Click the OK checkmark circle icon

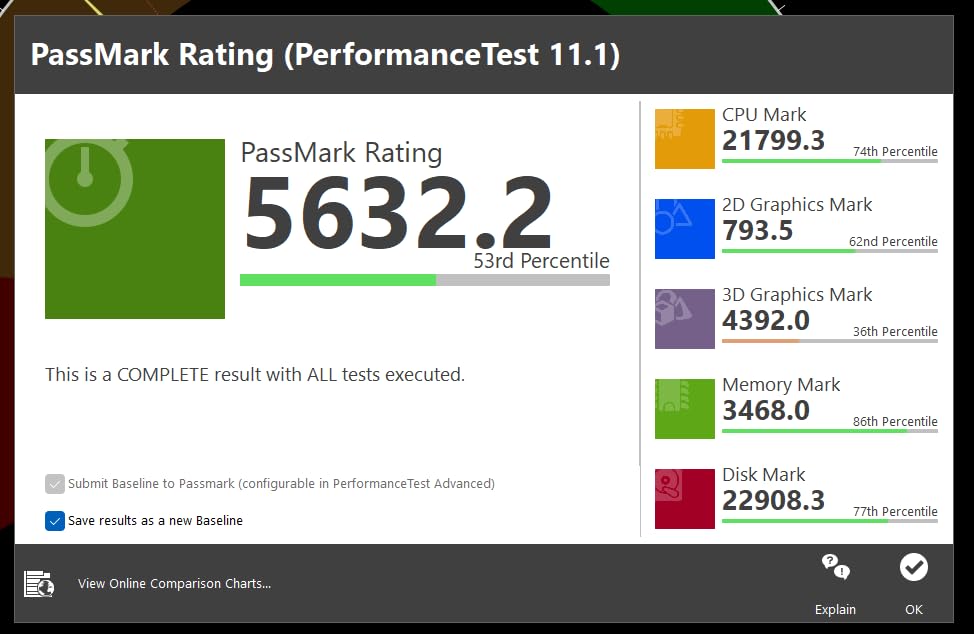point(914,567)
